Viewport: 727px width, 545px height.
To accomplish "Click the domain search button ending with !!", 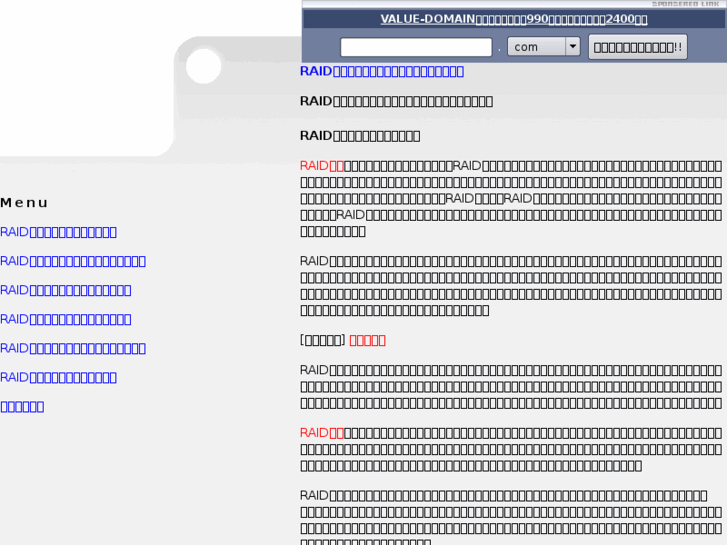I will (x=638, y=47).
